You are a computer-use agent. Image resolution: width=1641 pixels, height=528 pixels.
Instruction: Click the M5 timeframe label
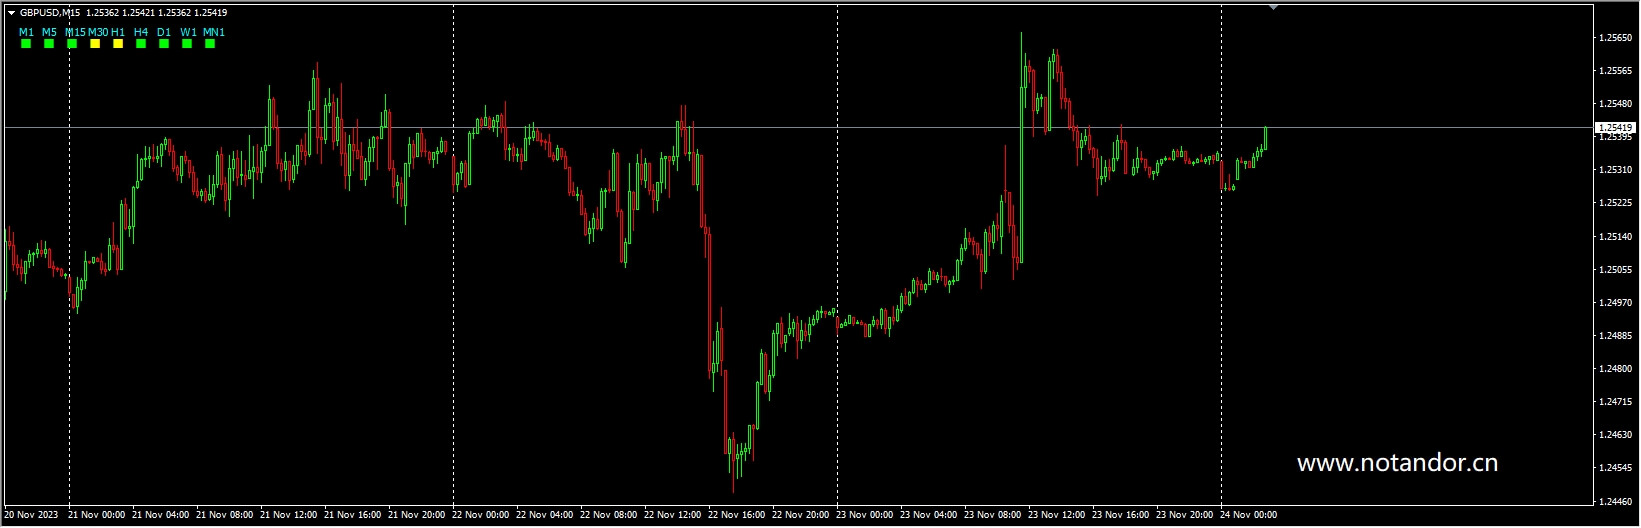tap(49, 32)
